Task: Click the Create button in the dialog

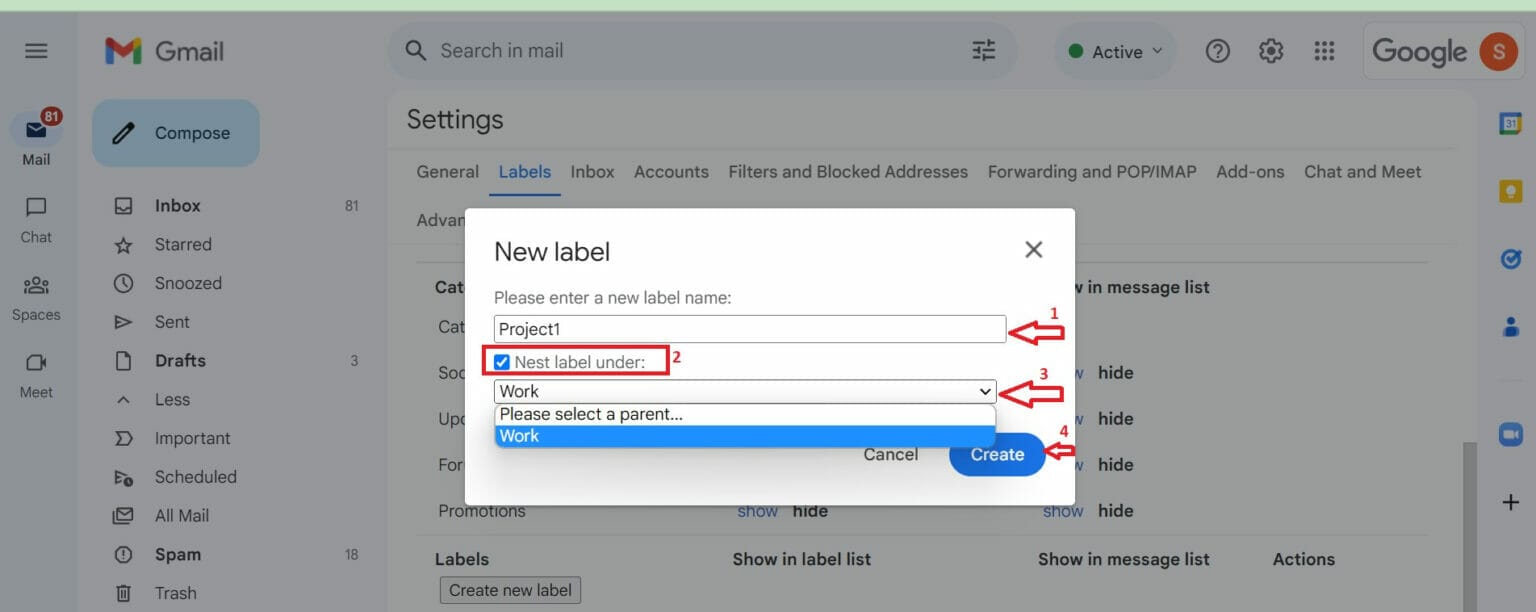Action: [996, 454]
